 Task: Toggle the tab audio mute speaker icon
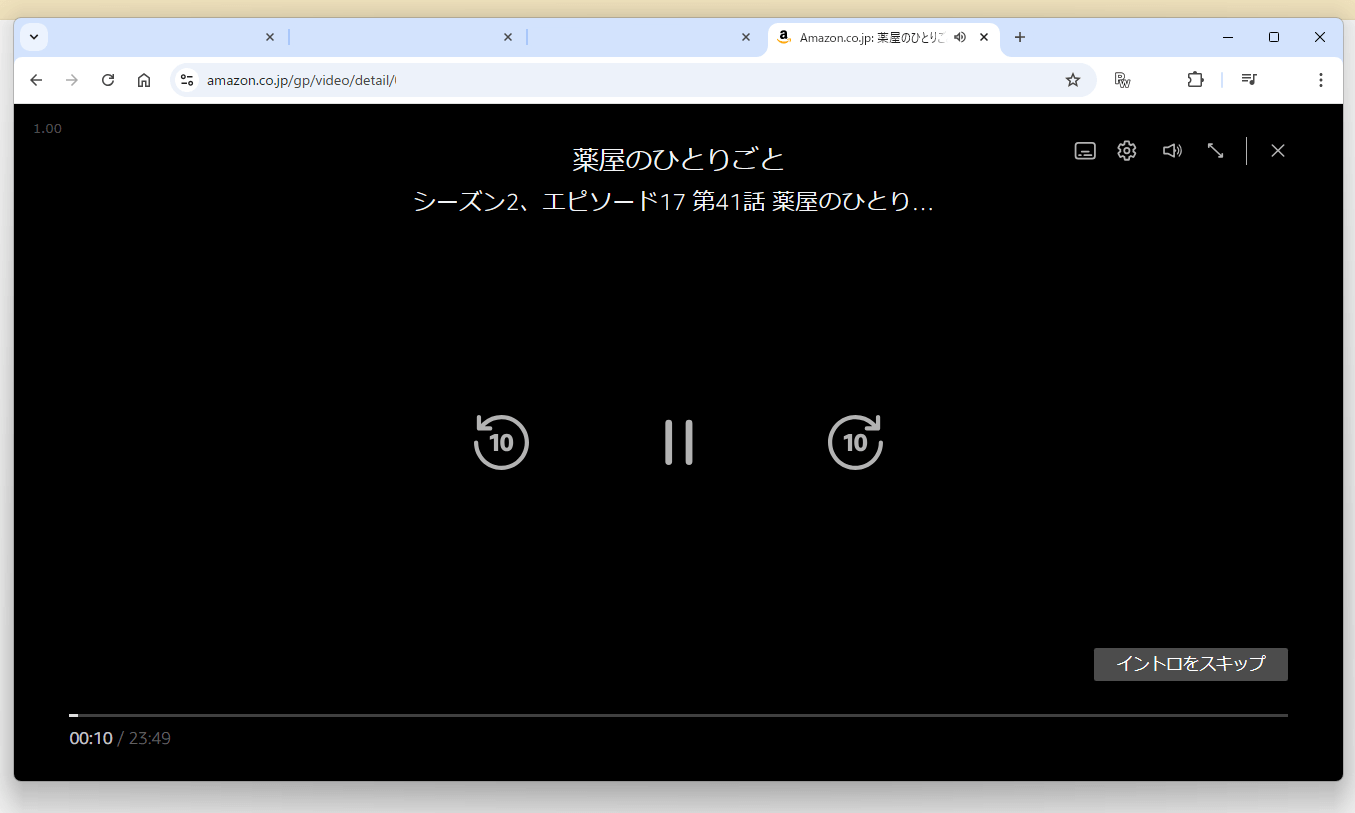click(x=959, y=37)
